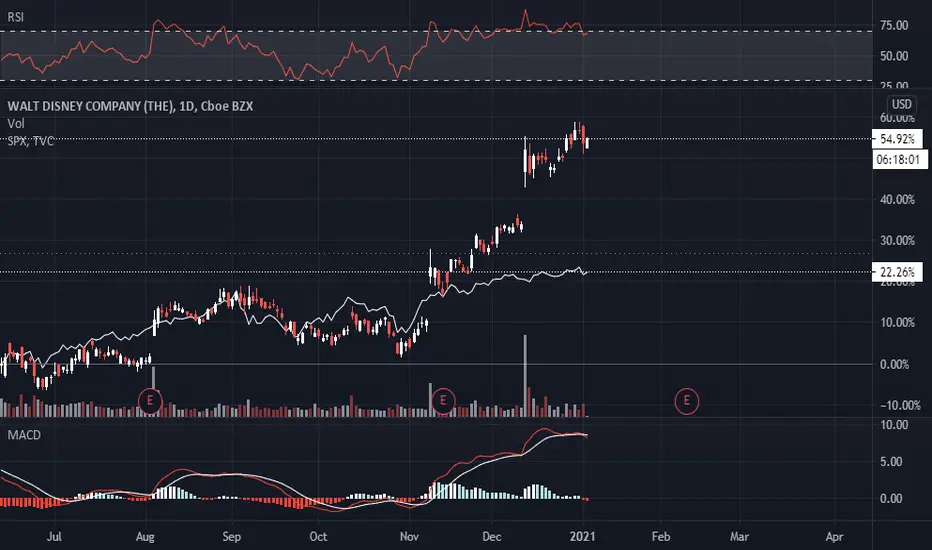Select the MACD indicator label
Image resolution: width=932 pixels, height=550 pixels.
pos(24,435)
